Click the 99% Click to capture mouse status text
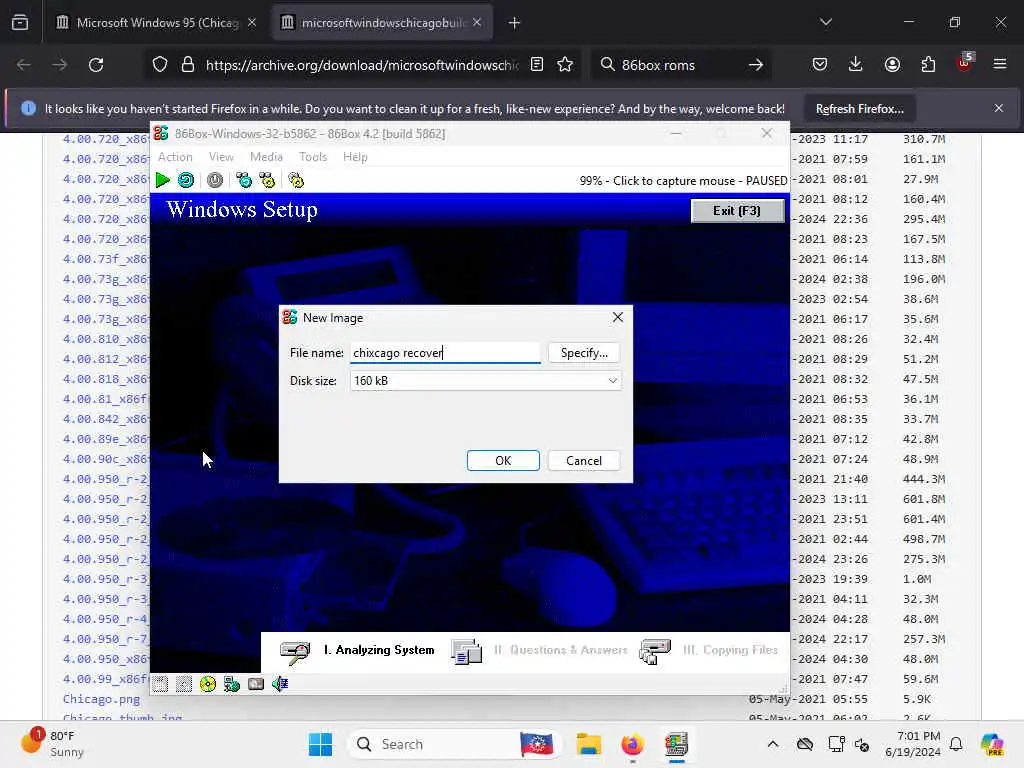Image resolution: width=1024 pixels, height=768 pixels. [683, 181]
